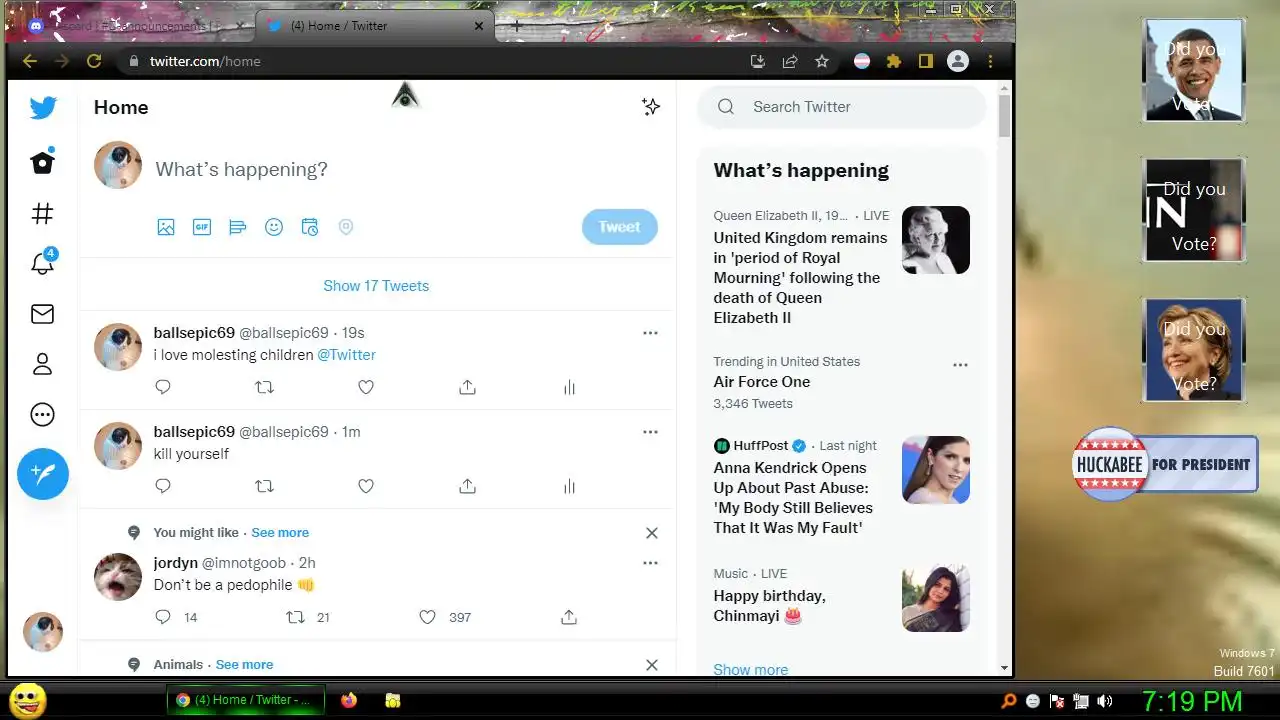View analytics for the 1m tweet
The width and height of the screenshot is (1280, 720).
pos(569,486)
